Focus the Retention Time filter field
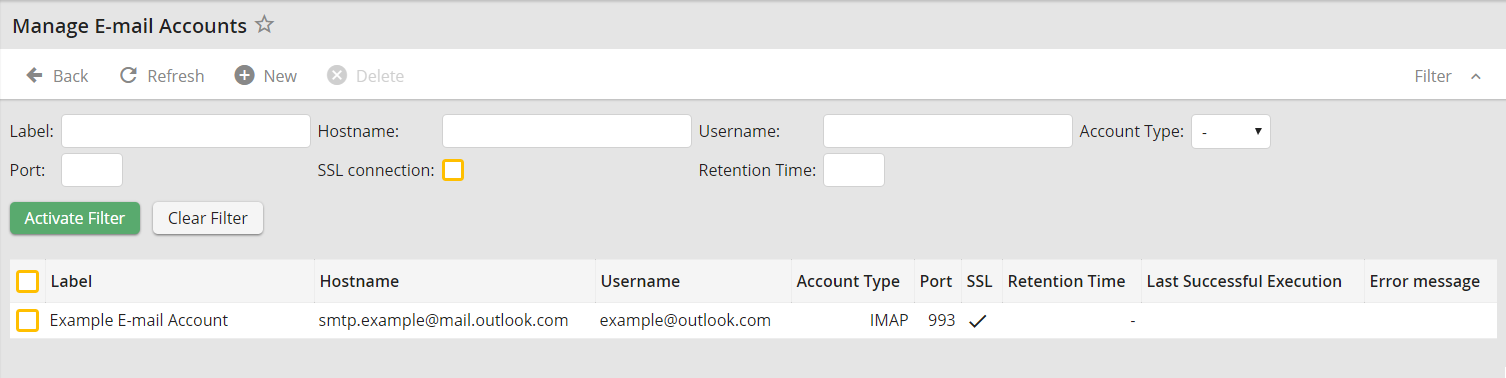The width and height of the screenshot is (1506, 378). pos(854,170)
